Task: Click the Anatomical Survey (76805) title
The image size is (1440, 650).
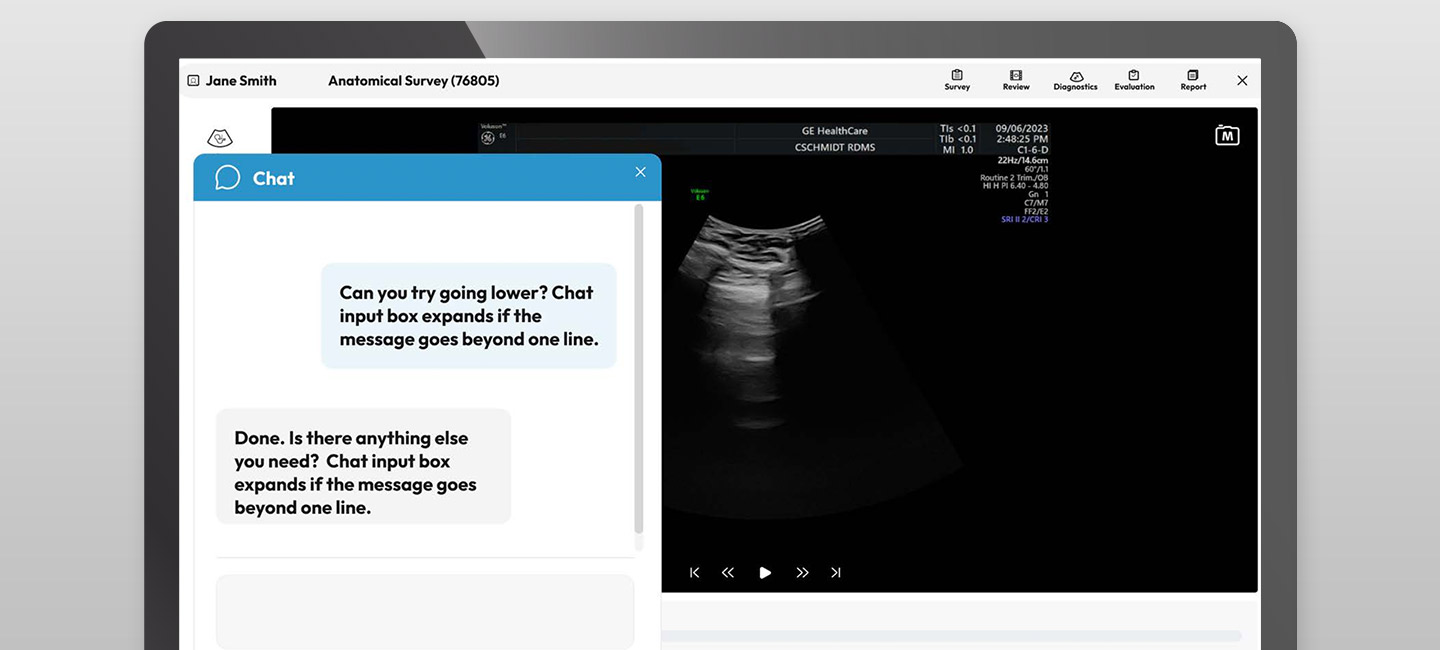Action: point(413,81)
